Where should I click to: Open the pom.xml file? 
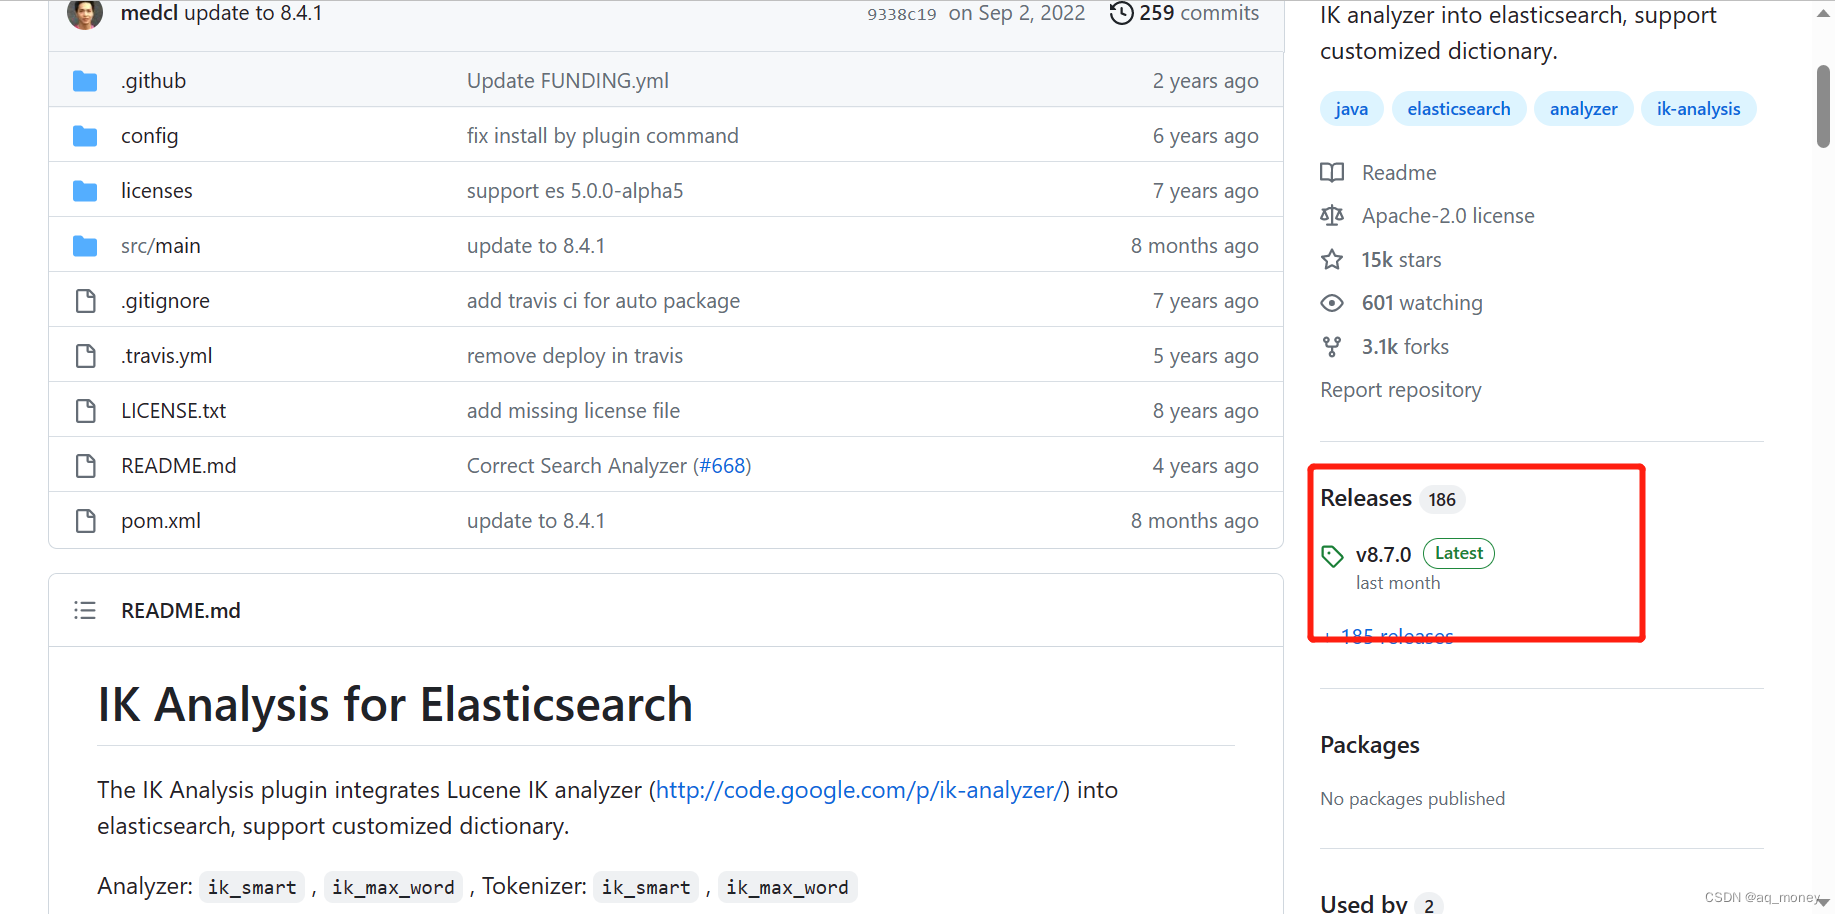(x=161, y=521)
